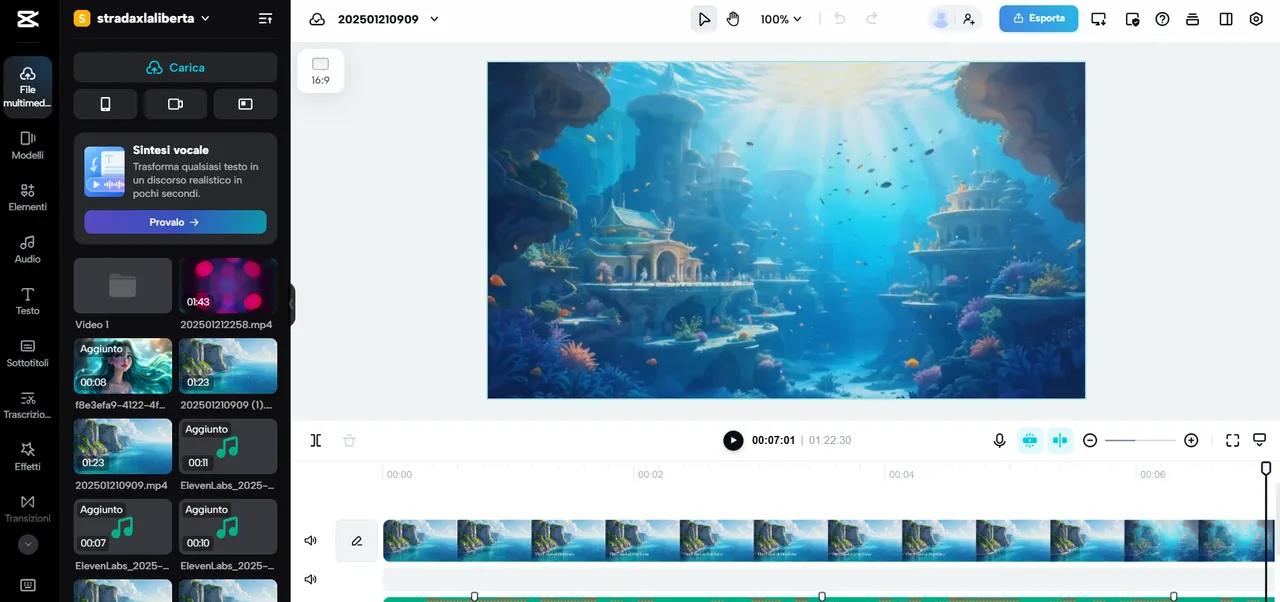The image size is (1280, 602).
Task: Expand more sidebar items with down chevron
Action: tap(28, 545)
